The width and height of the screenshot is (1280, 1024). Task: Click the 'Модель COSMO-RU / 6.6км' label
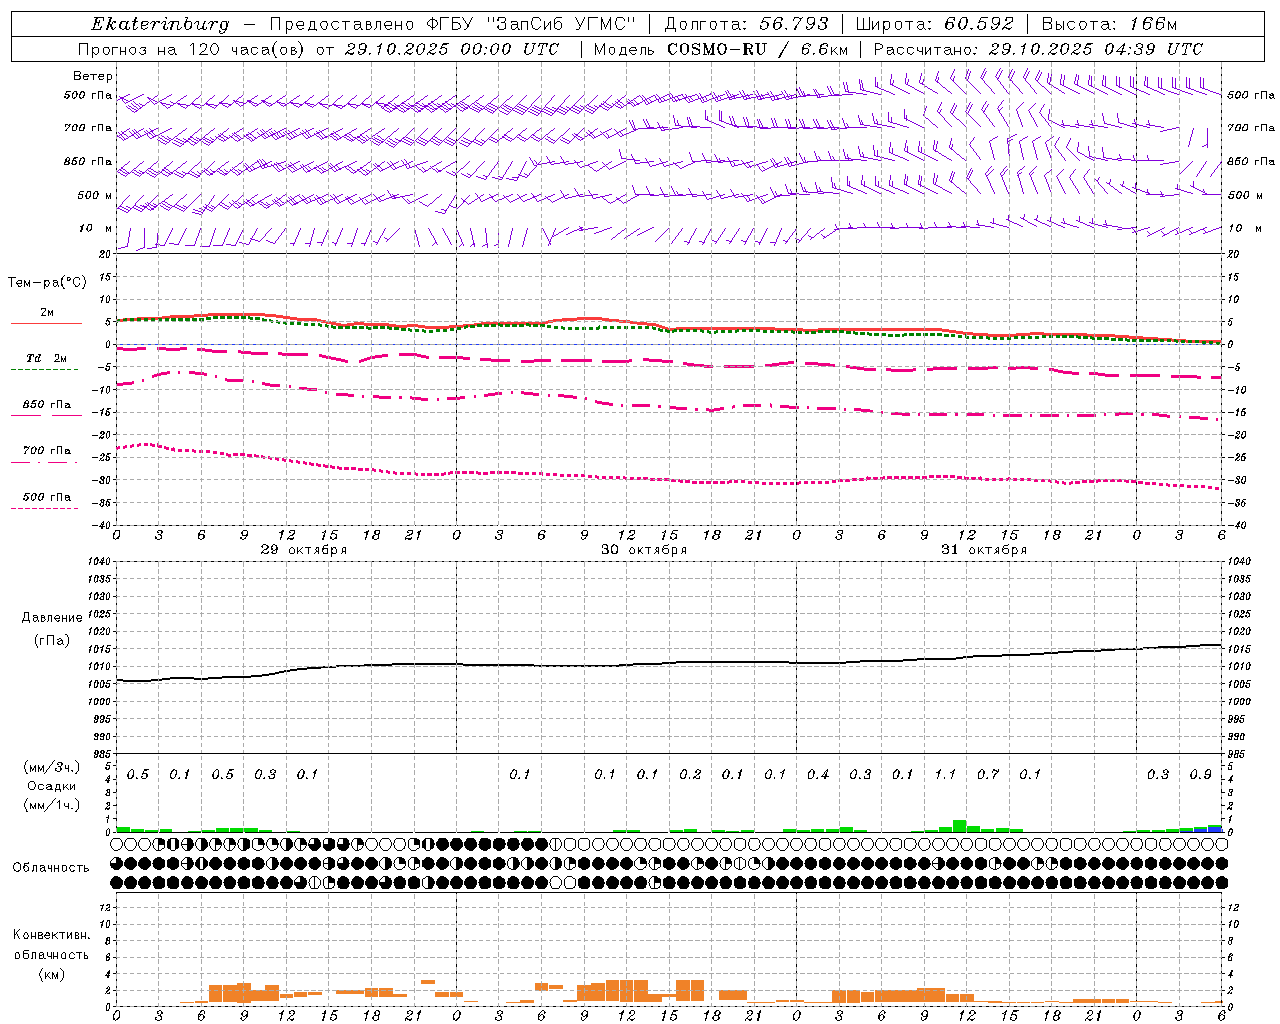click(x=721, y=49)
